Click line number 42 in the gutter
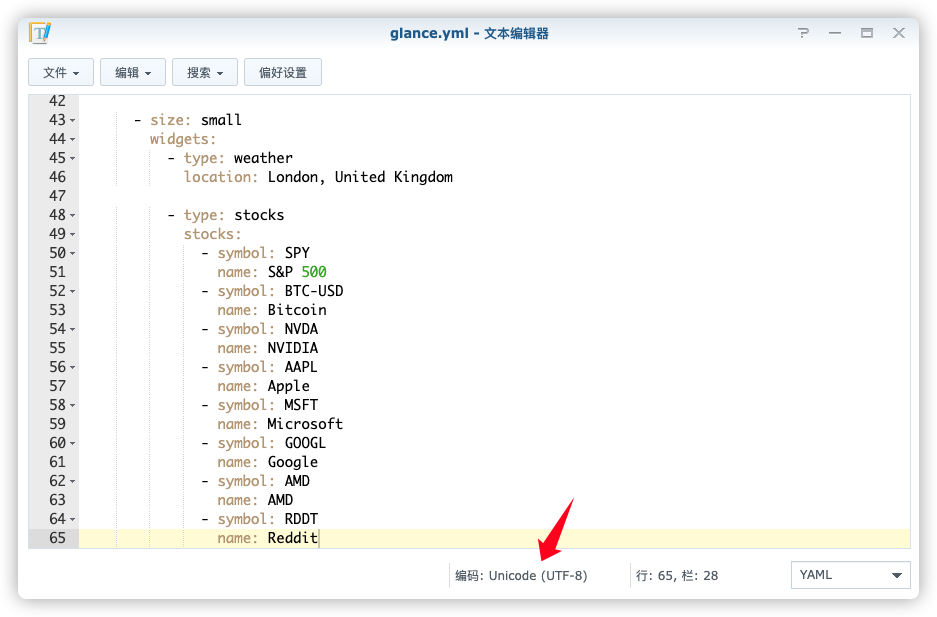 click(x=57, y=101)
